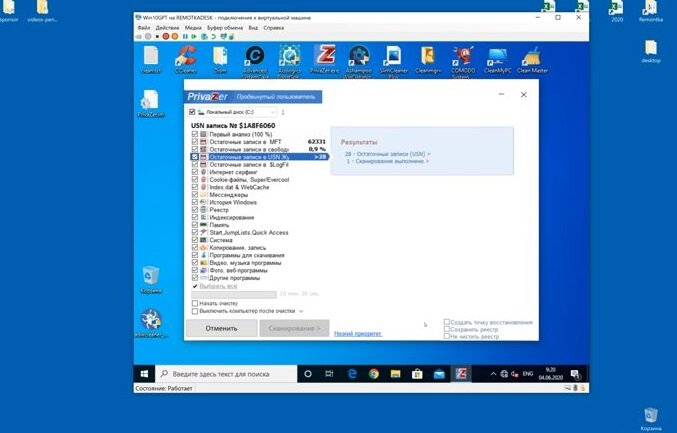Launch Microsoft Edge from VM taskbar

352,374
